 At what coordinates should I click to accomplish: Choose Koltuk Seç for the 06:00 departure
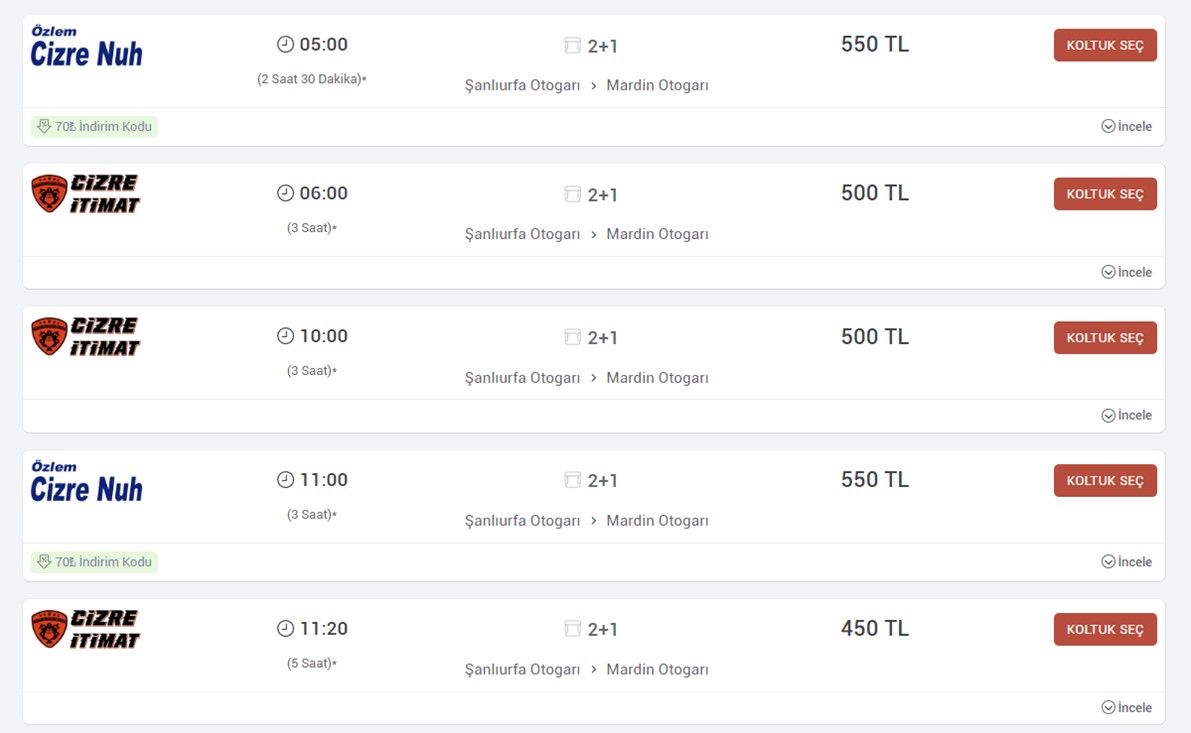[1104, 194]
